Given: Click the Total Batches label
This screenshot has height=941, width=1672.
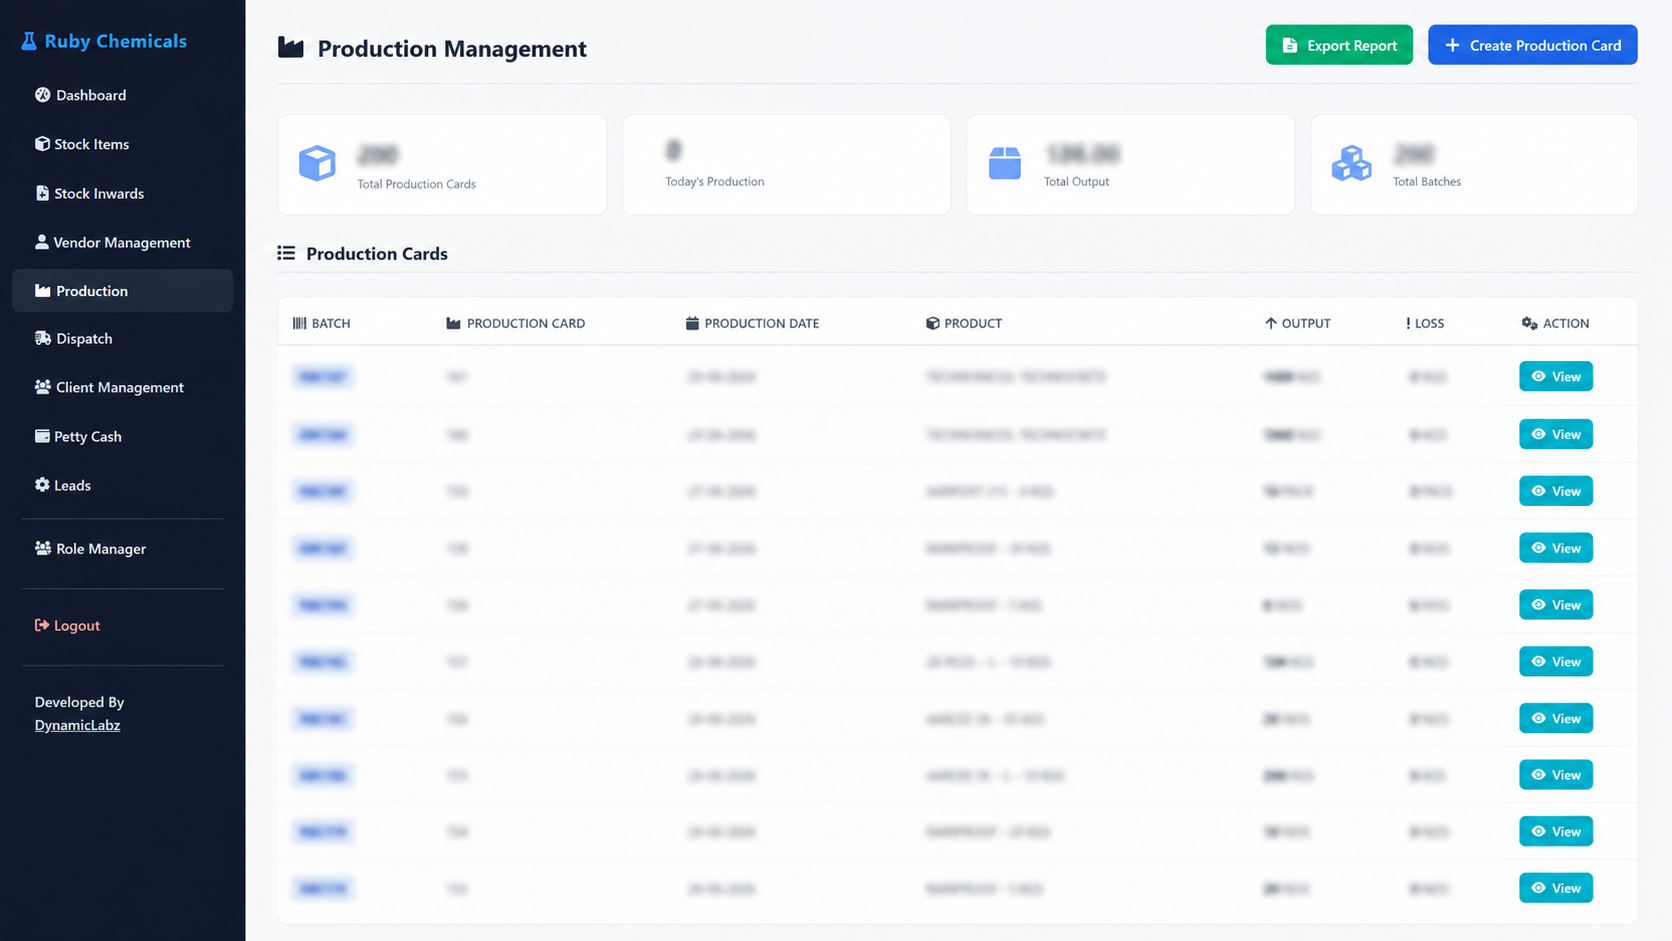Looking at the screenshot, I should (1427, 181).
